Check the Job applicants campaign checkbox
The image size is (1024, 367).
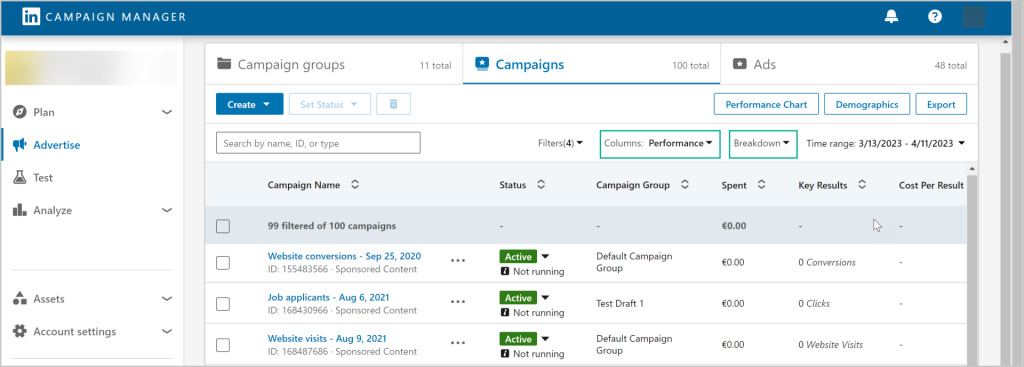click(223, 304)
